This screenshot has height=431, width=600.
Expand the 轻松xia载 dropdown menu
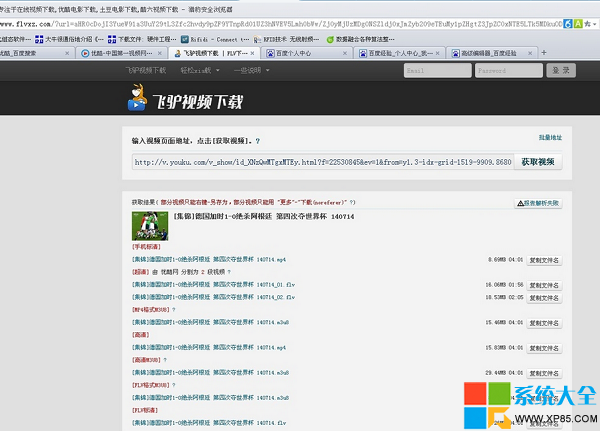point(200,70)
